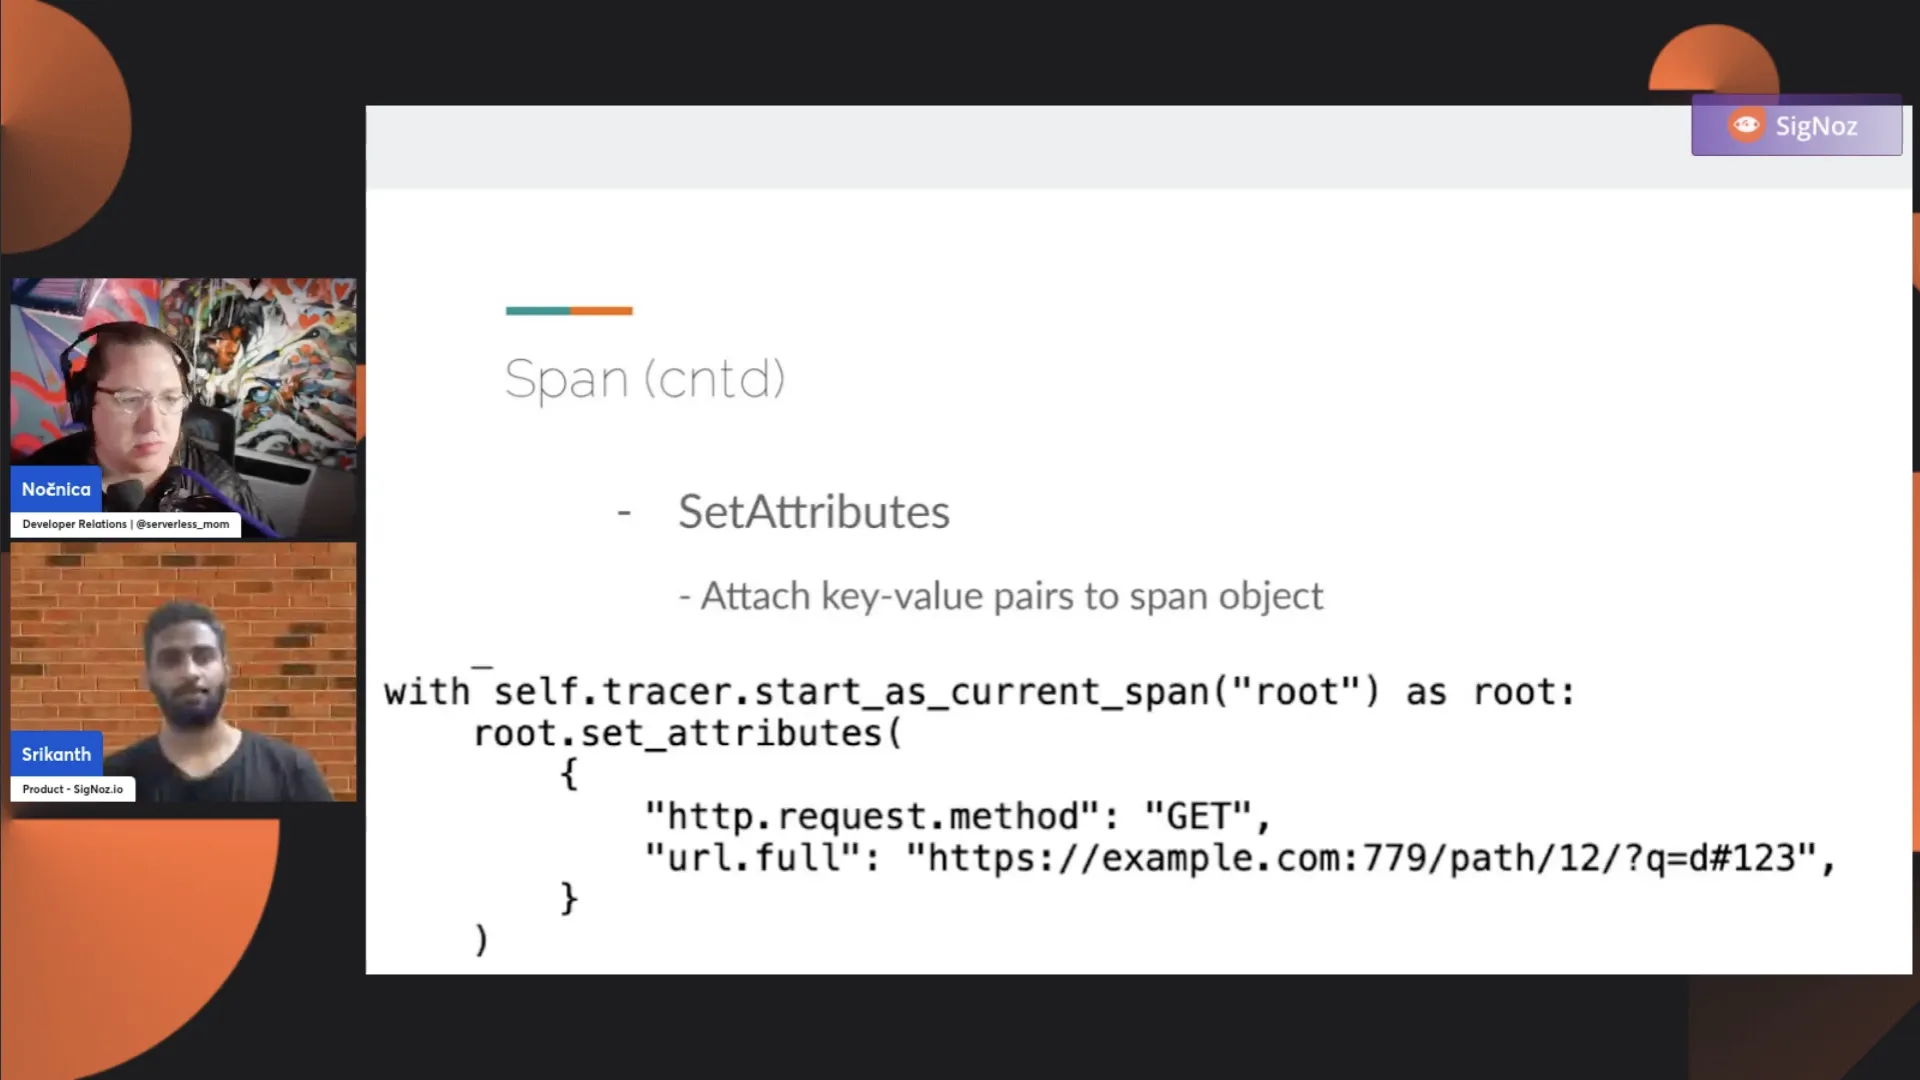This screenshot has height=1080, width=1920.
Task: Click the Span (cntd) slide title
Action: pos(645,379)
